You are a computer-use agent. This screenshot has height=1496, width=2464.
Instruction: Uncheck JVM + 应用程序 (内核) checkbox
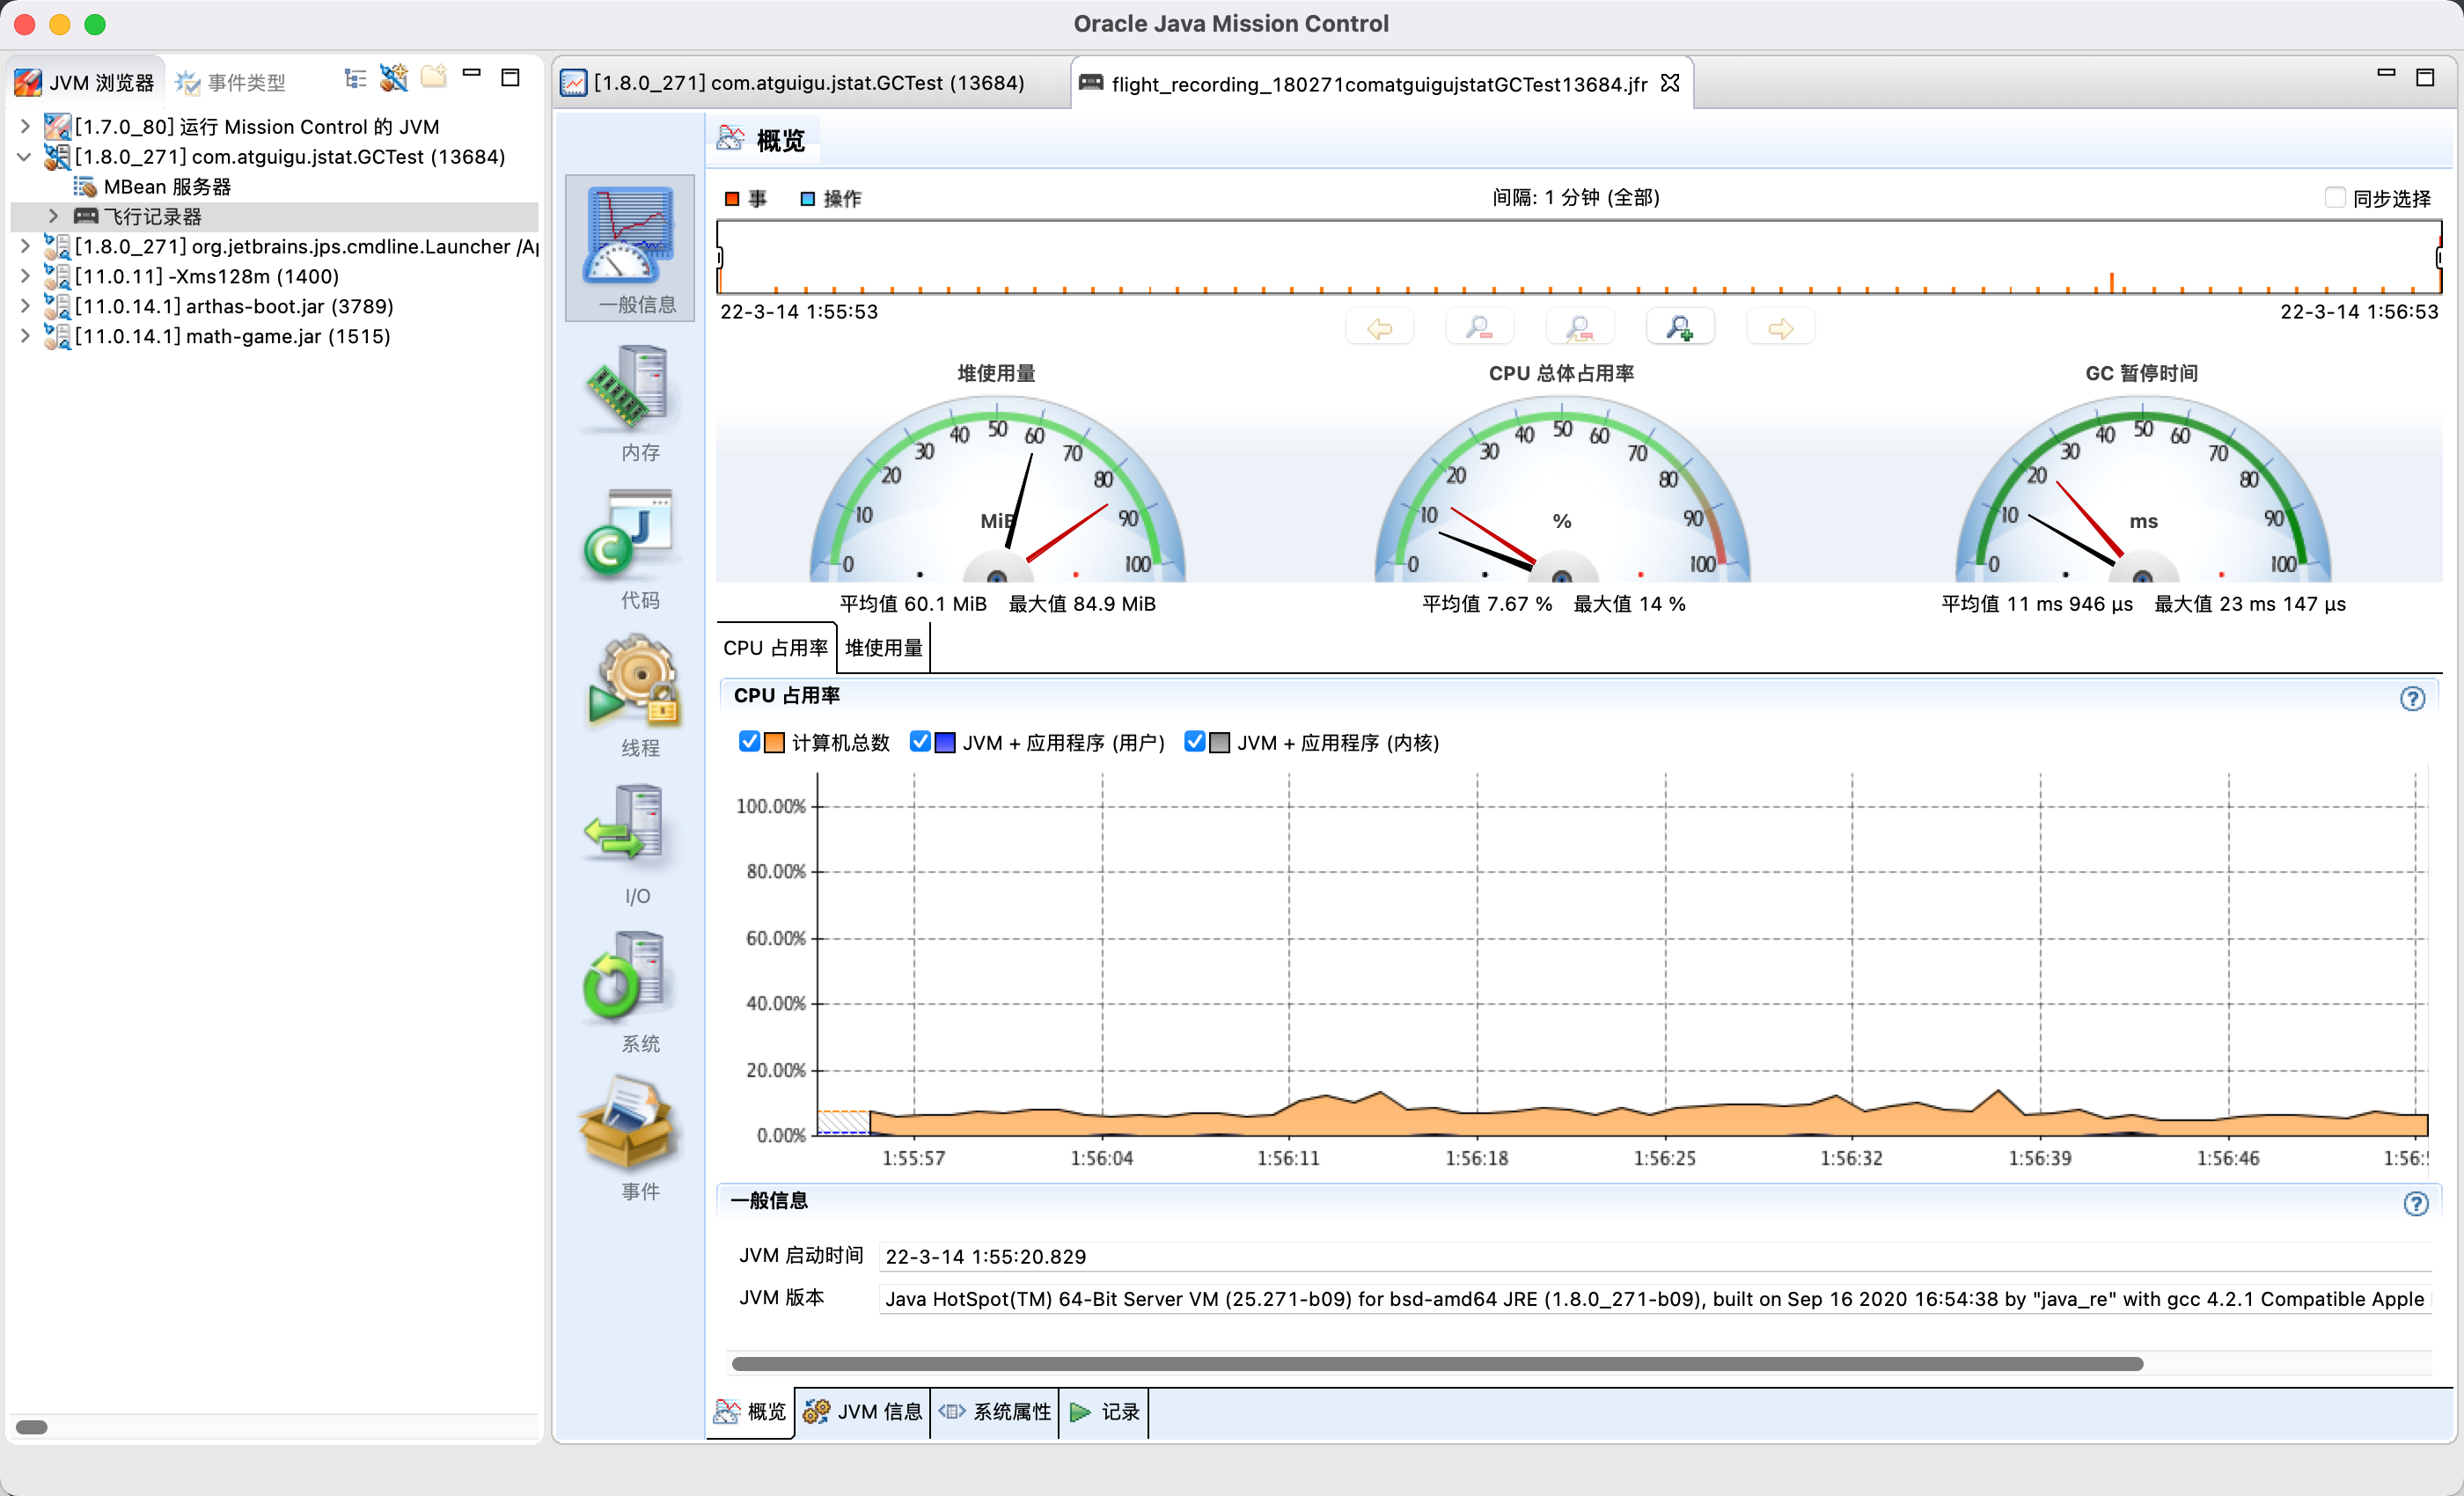(x=1194, y=742)
